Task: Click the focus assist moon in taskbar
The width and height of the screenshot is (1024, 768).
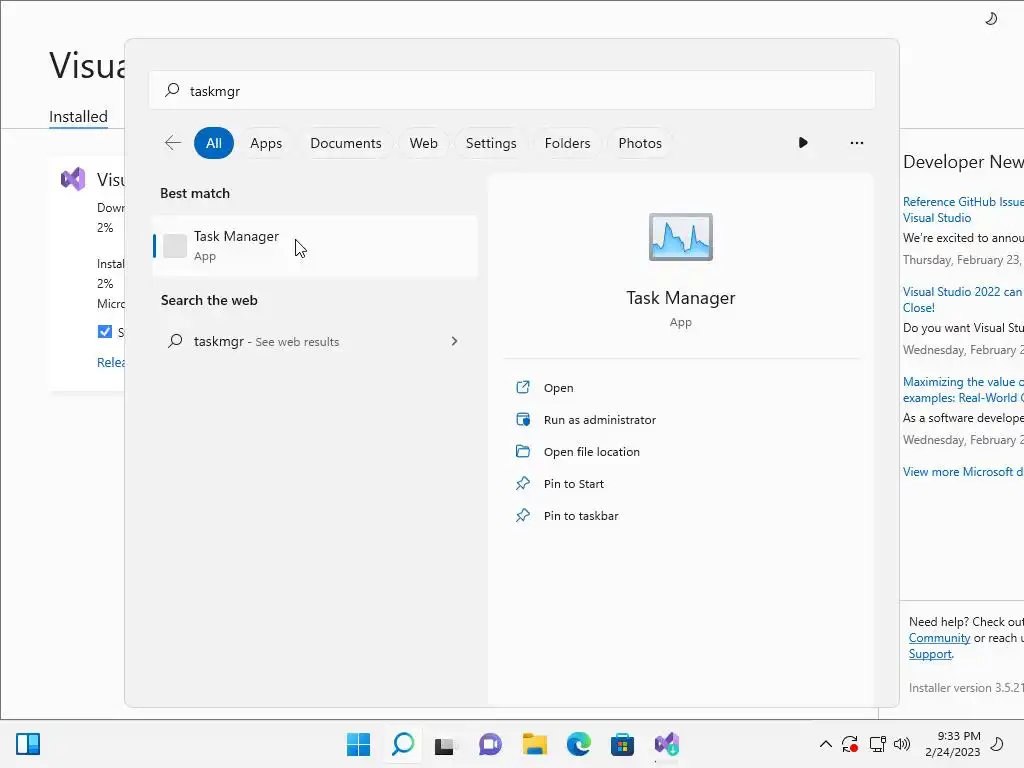Action: [997, 744]
